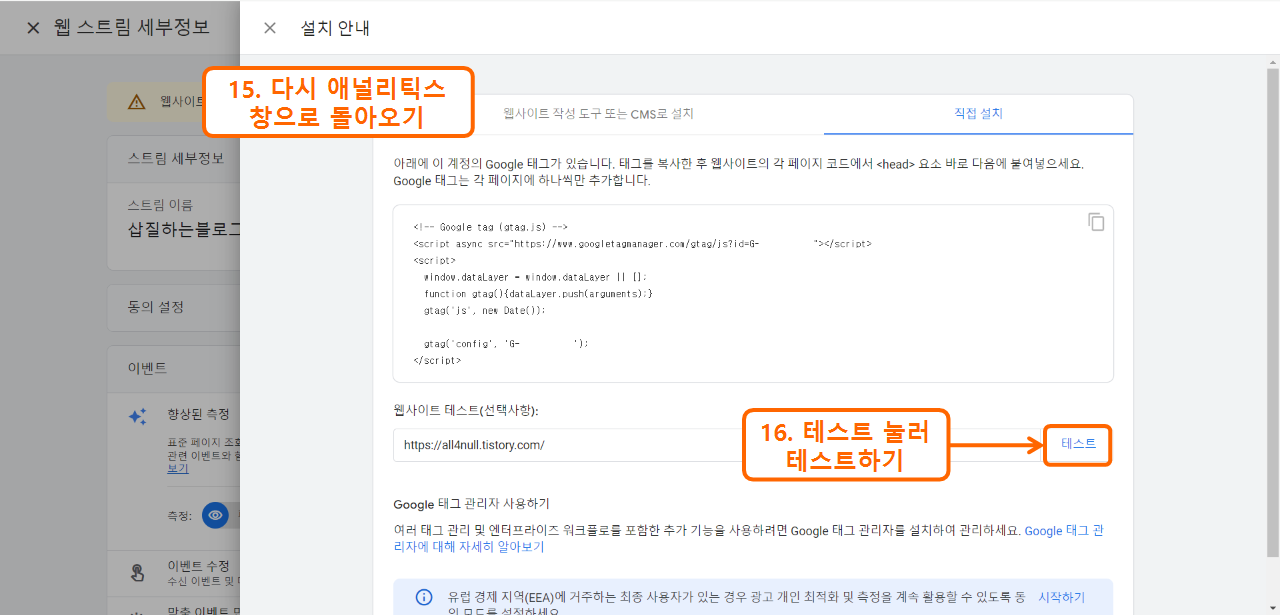This screenshot has width=1280, height=615.
Task: Click the 향상된 측정 sparkle icon
Action: 138,417
